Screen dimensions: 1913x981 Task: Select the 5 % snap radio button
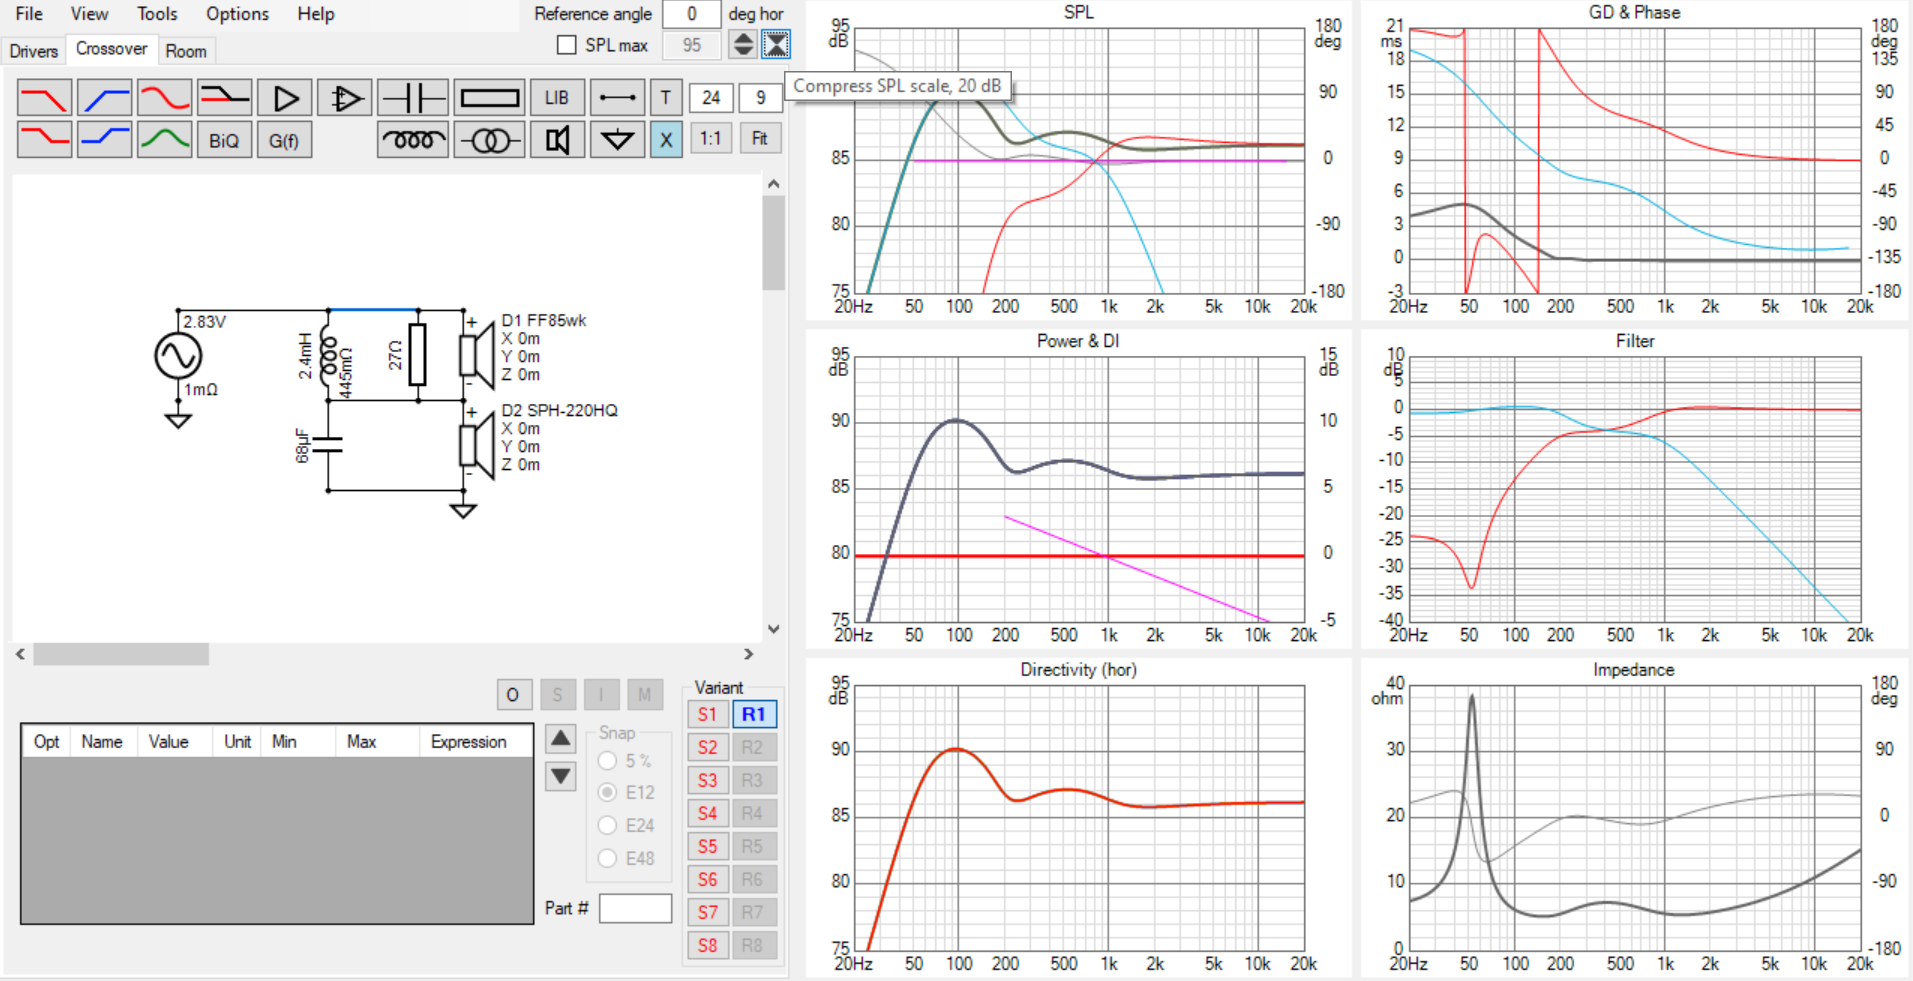pyautogui.click(x=607, y=761)
